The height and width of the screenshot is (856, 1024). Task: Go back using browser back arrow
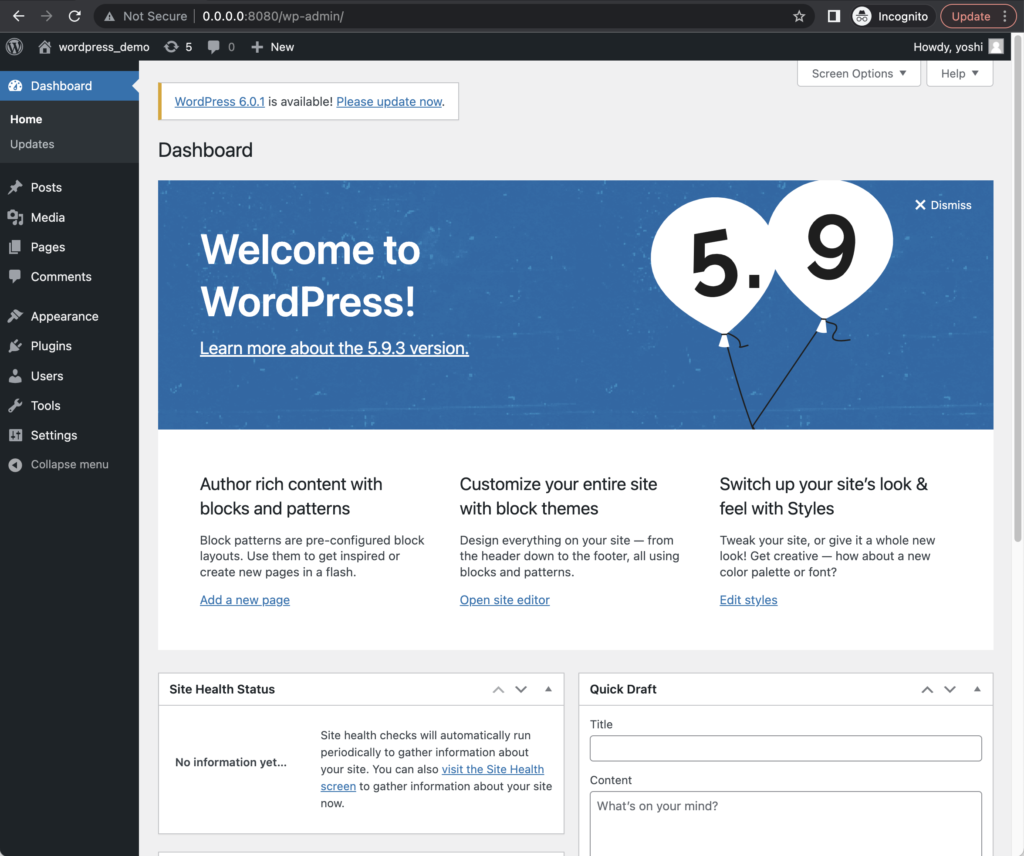click(x=18, y=16)
